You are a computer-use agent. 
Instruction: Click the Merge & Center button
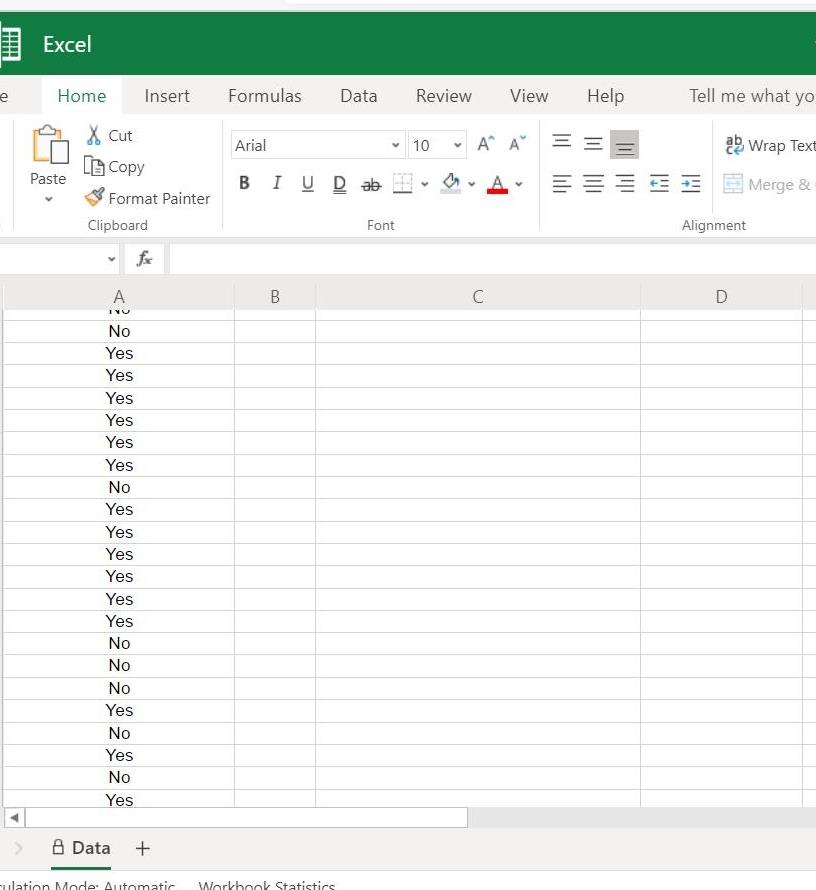[768, 184]
